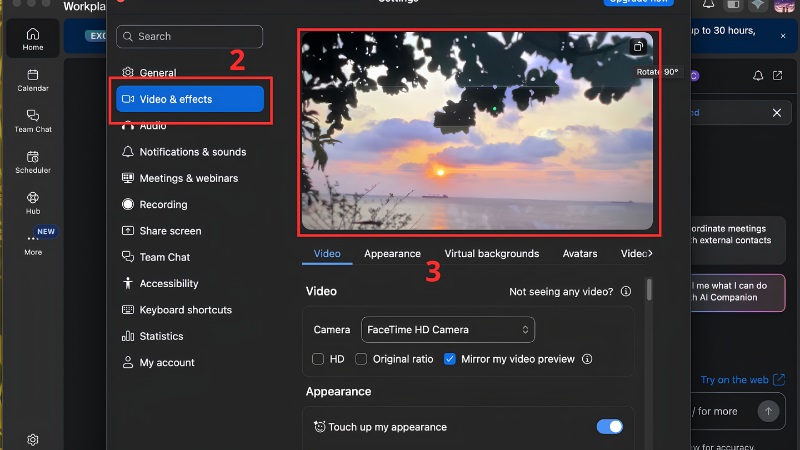This screenshot has height=450, width=800.
Task: Open the Hub sidebar item
Action: pos(33,203)
